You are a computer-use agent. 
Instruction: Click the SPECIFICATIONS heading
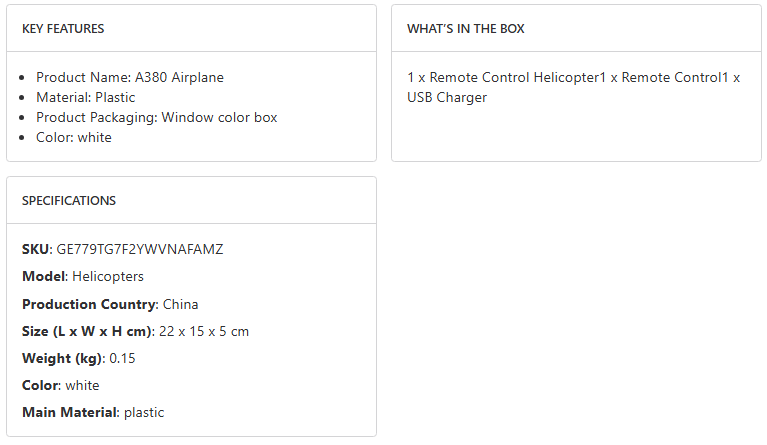[x=69, y=201]
